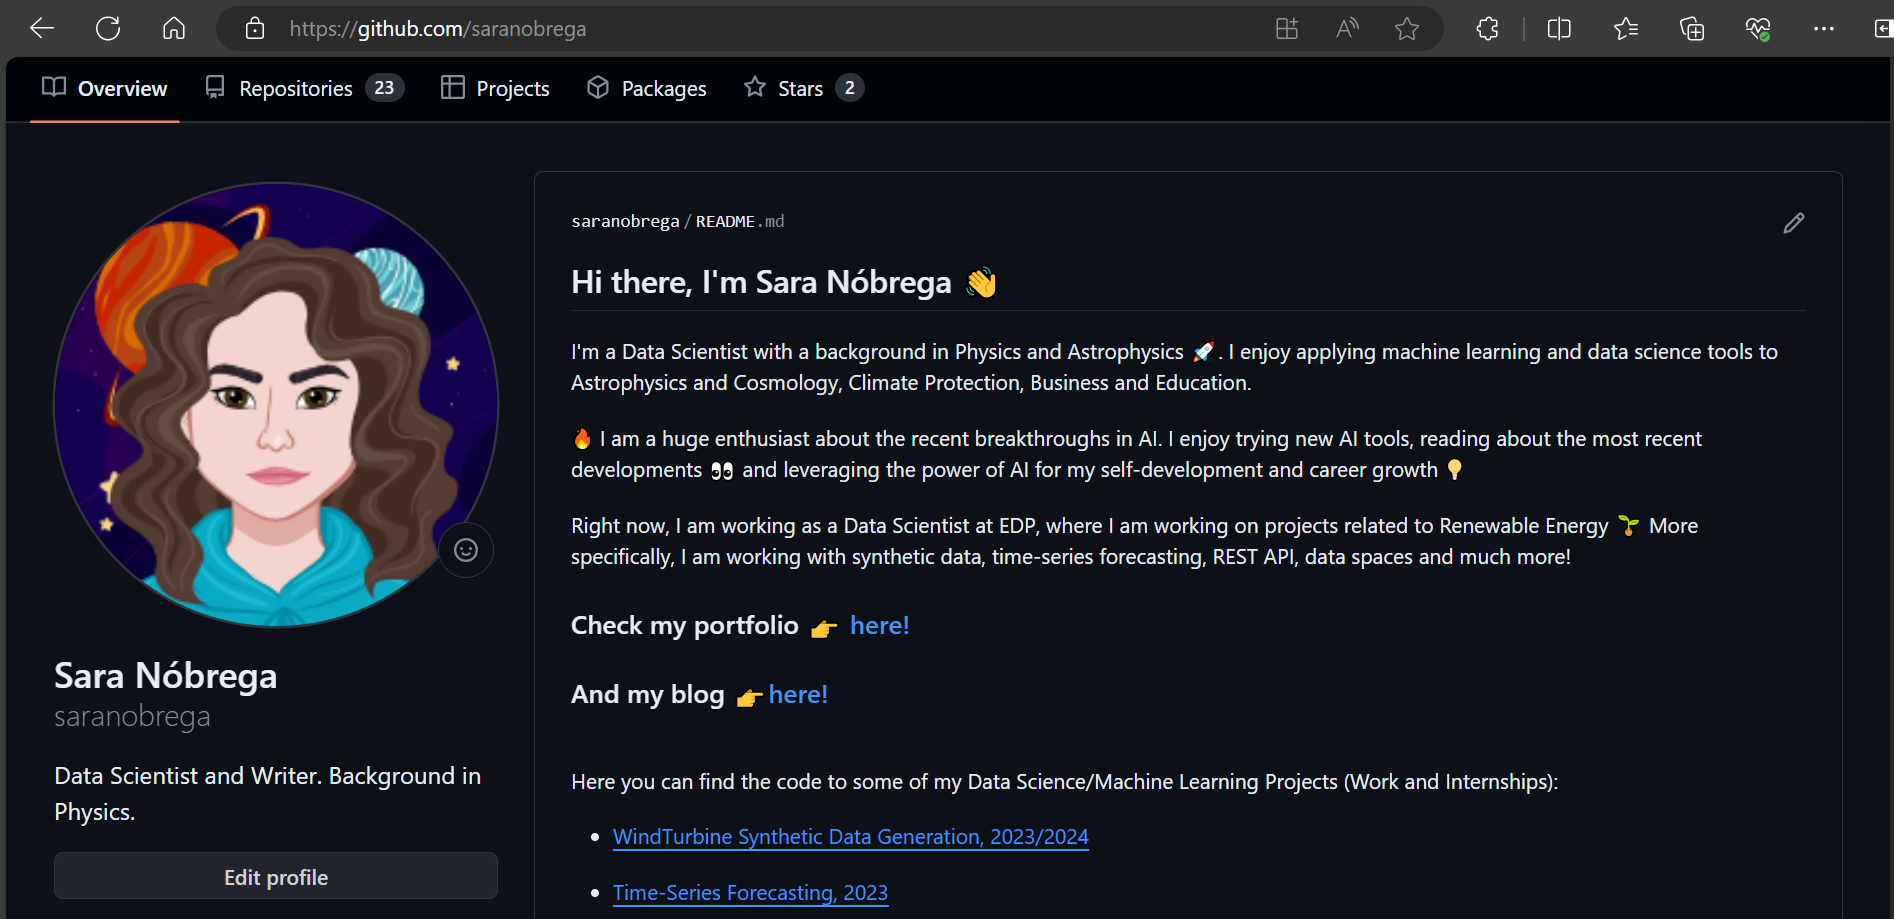Image resolution: width=1894 pixels, height=919 pixels.
Task: Refresh the page with reload icon
Action: (108, 29)
